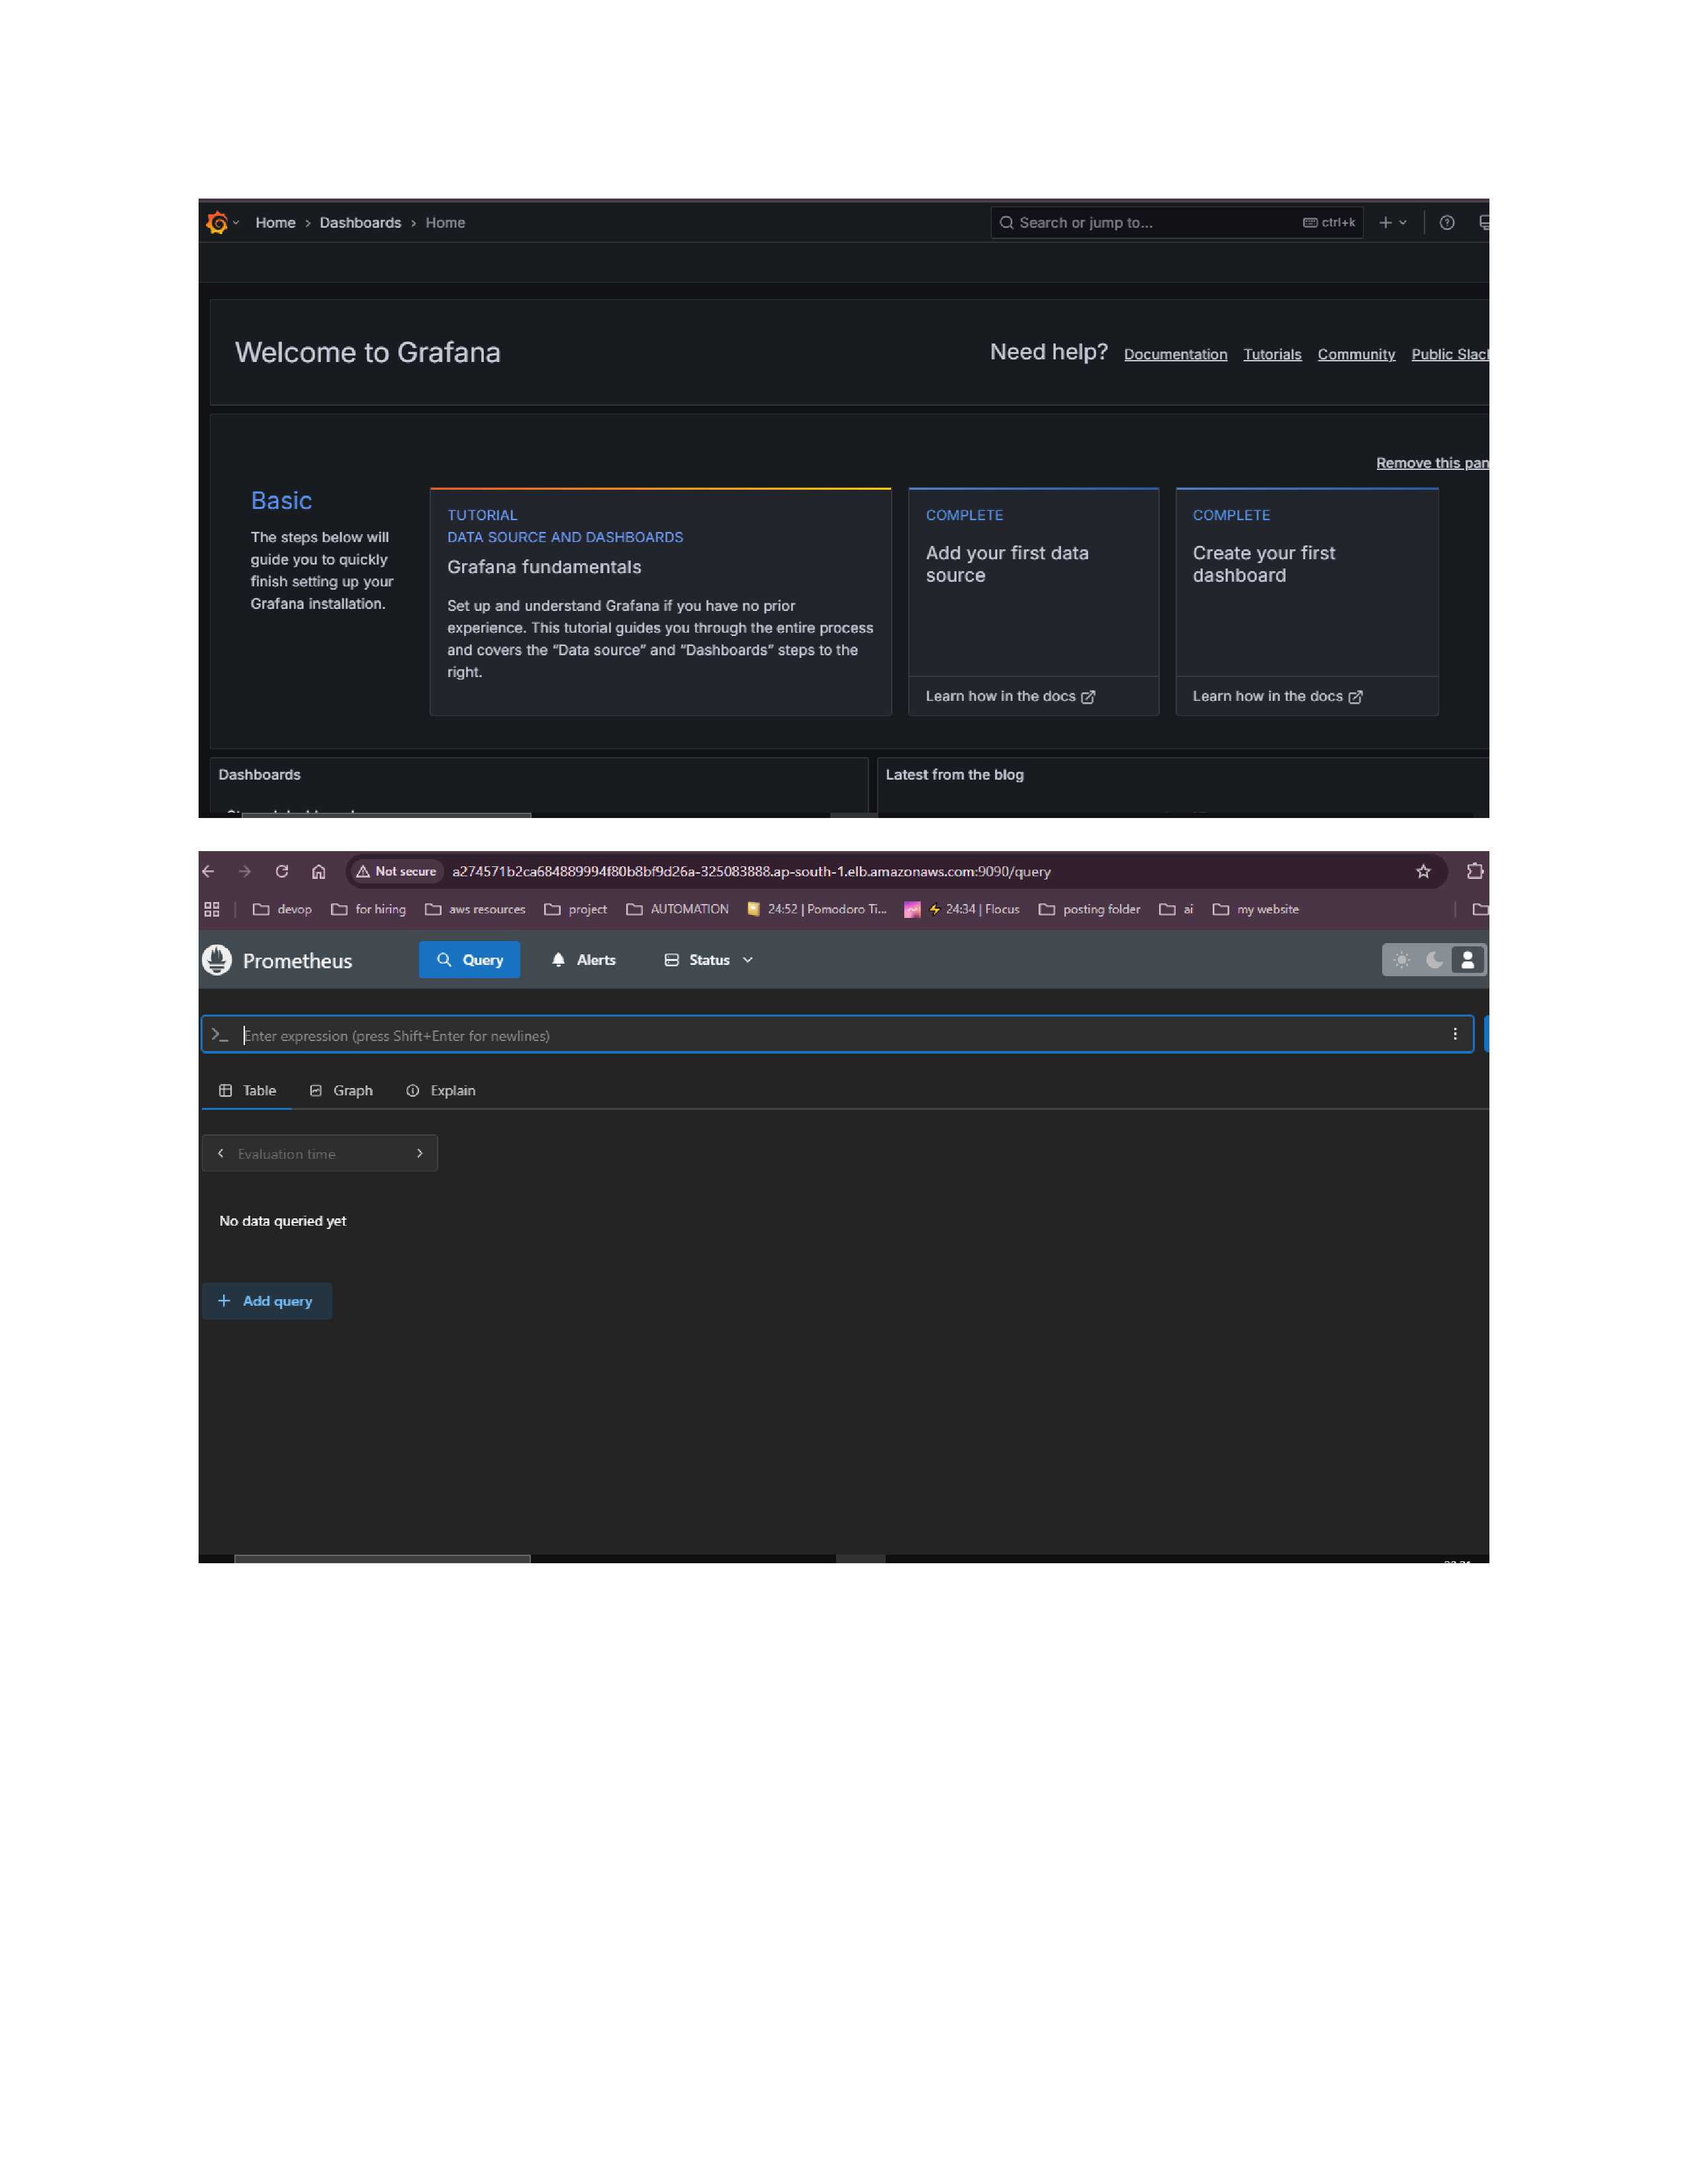Viewport: 1688px width, 2184px height.
Task: Click Not secure site info badge
Action: 396,871
